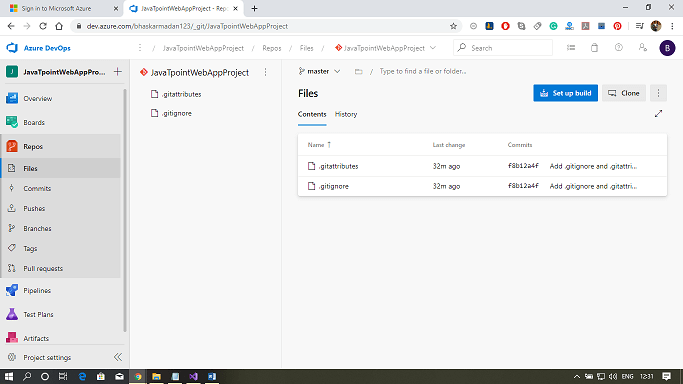
Task: Open the work items list icon in header
Action: tap(571, 48)
